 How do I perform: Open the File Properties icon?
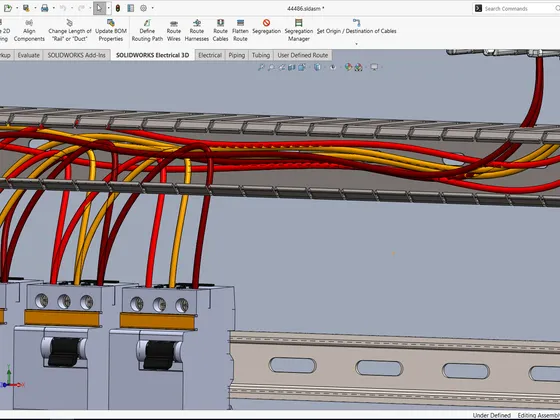[x=131, y=8]
